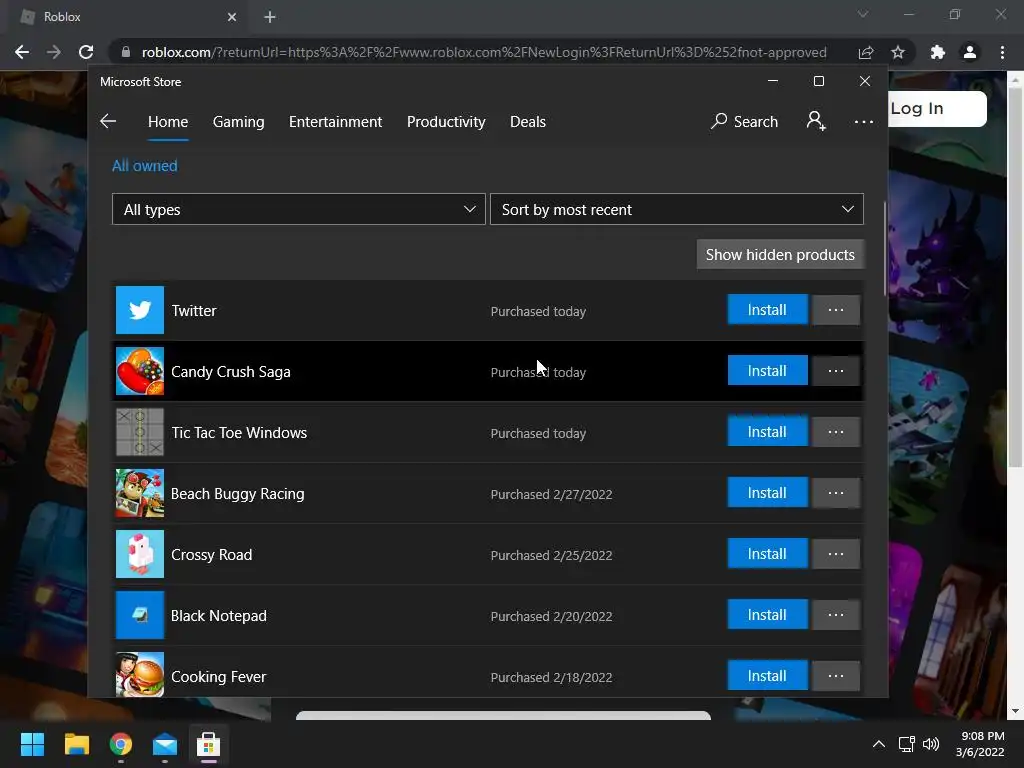Share this page from Chrome address bar

click(866, 52)
